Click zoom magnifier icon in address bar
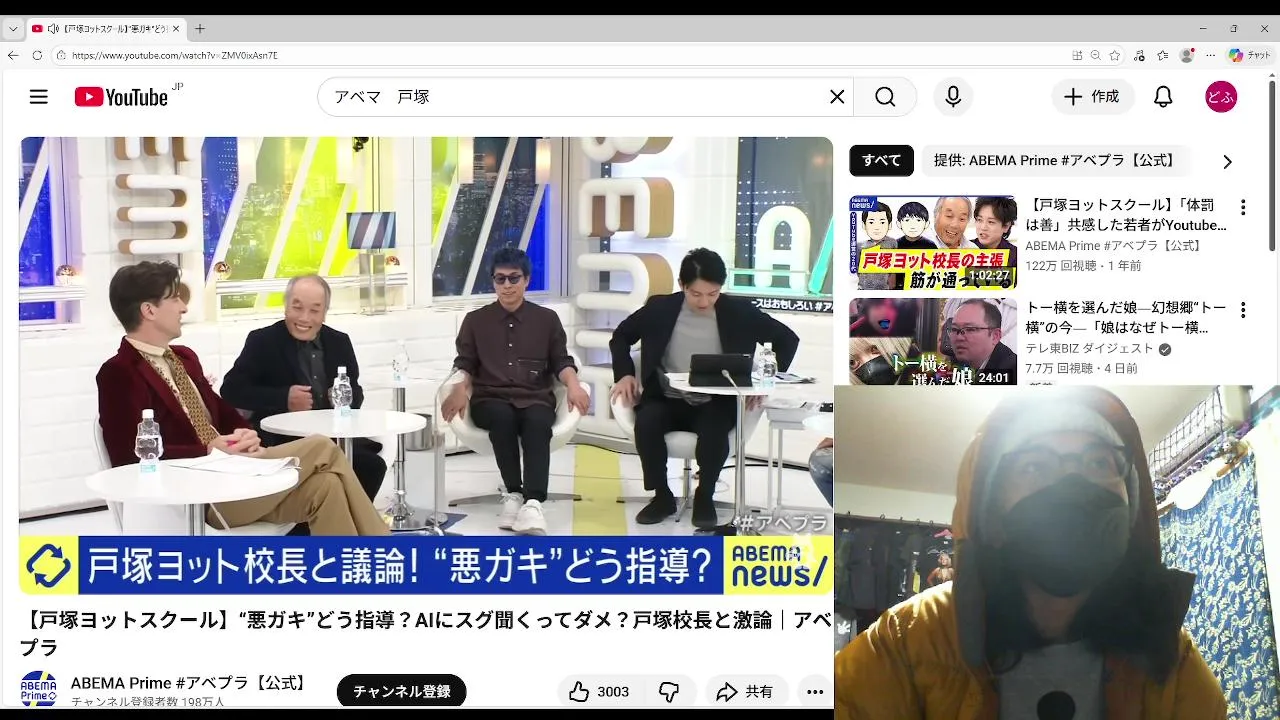The height and width of the screenshot is (720, 1280). point(1096,55)
